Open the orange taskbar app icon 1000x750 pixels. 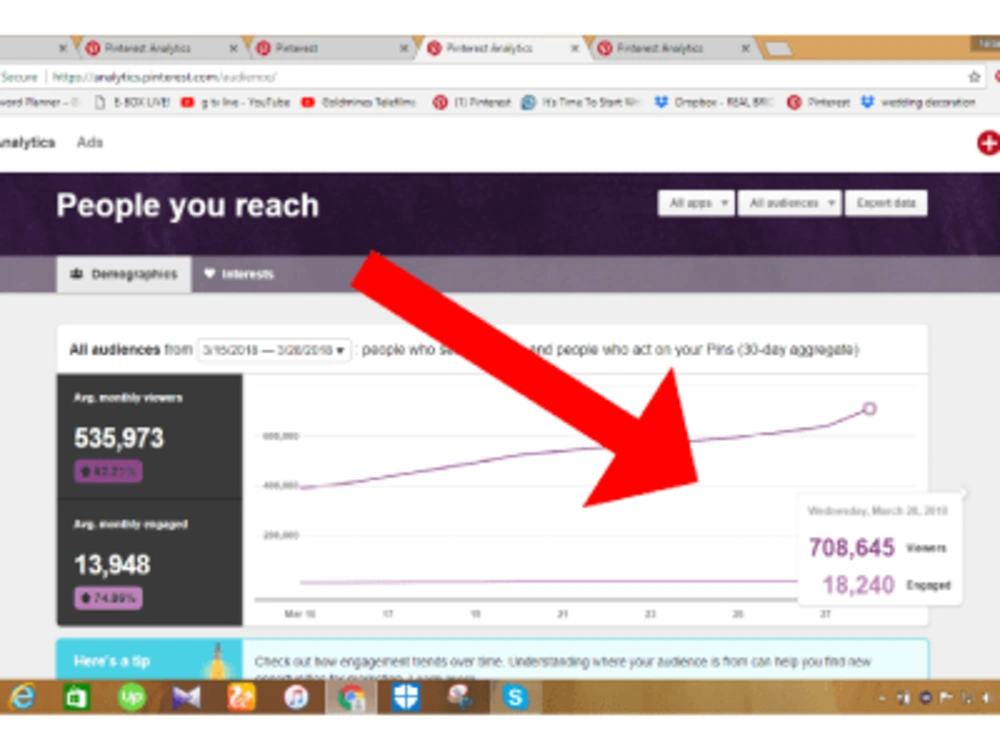[x=241, y=697]
